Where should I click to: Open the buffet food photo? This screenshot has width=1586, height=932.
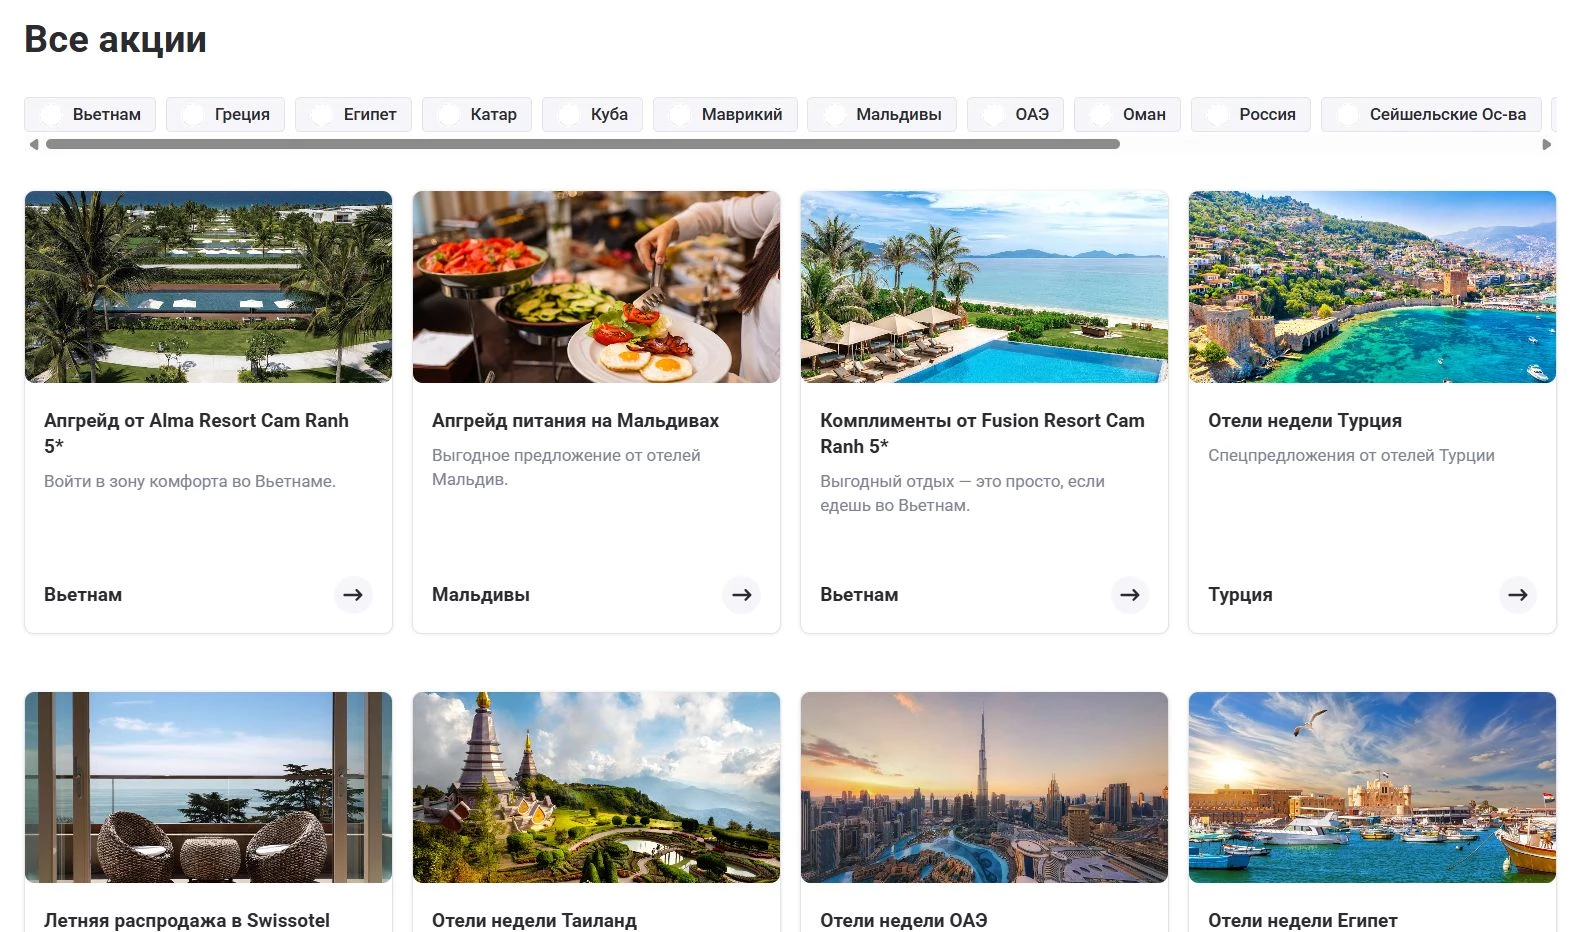(596, 287)
